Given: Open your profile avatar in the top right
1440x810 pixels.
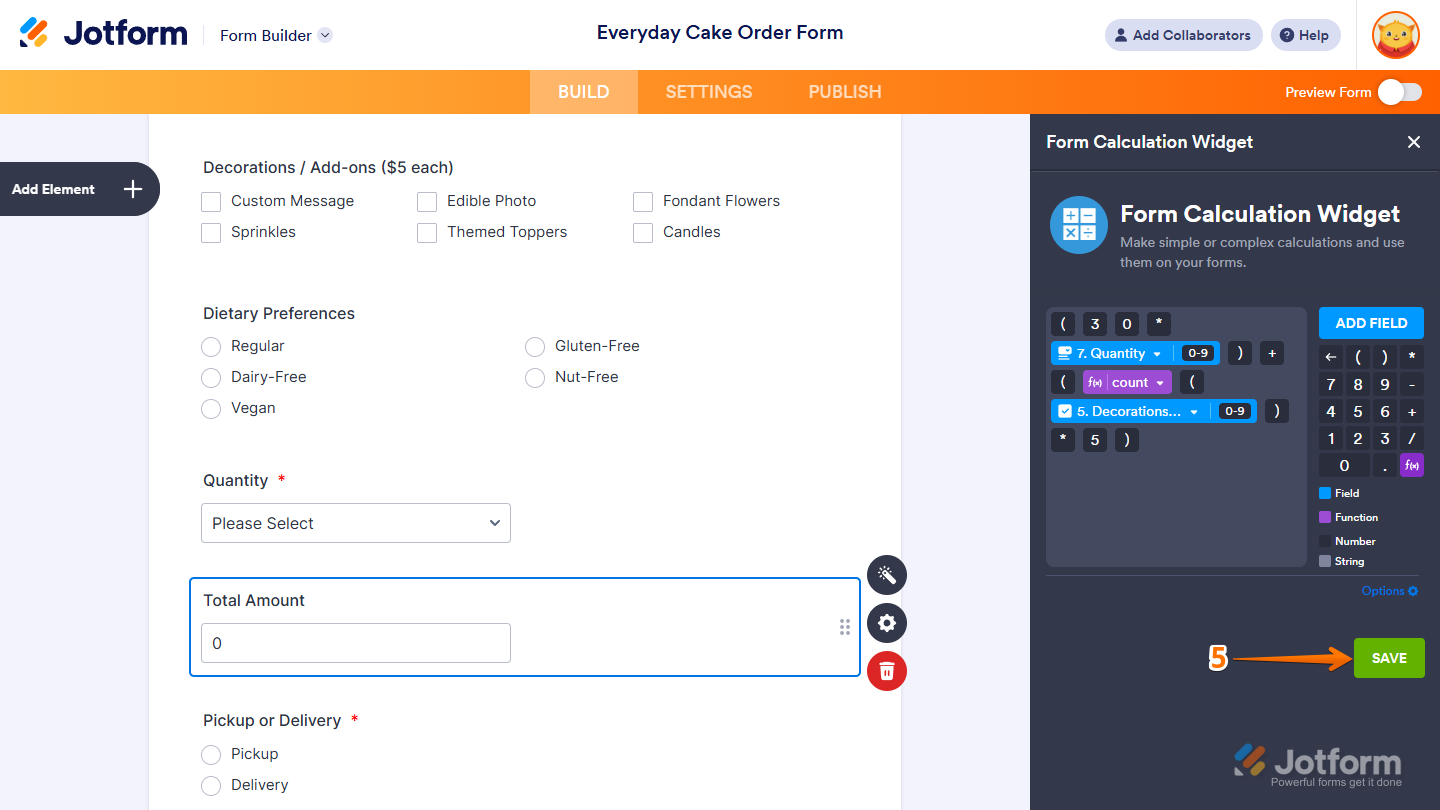Looking at the screenshot, I should click(1395, 35).
